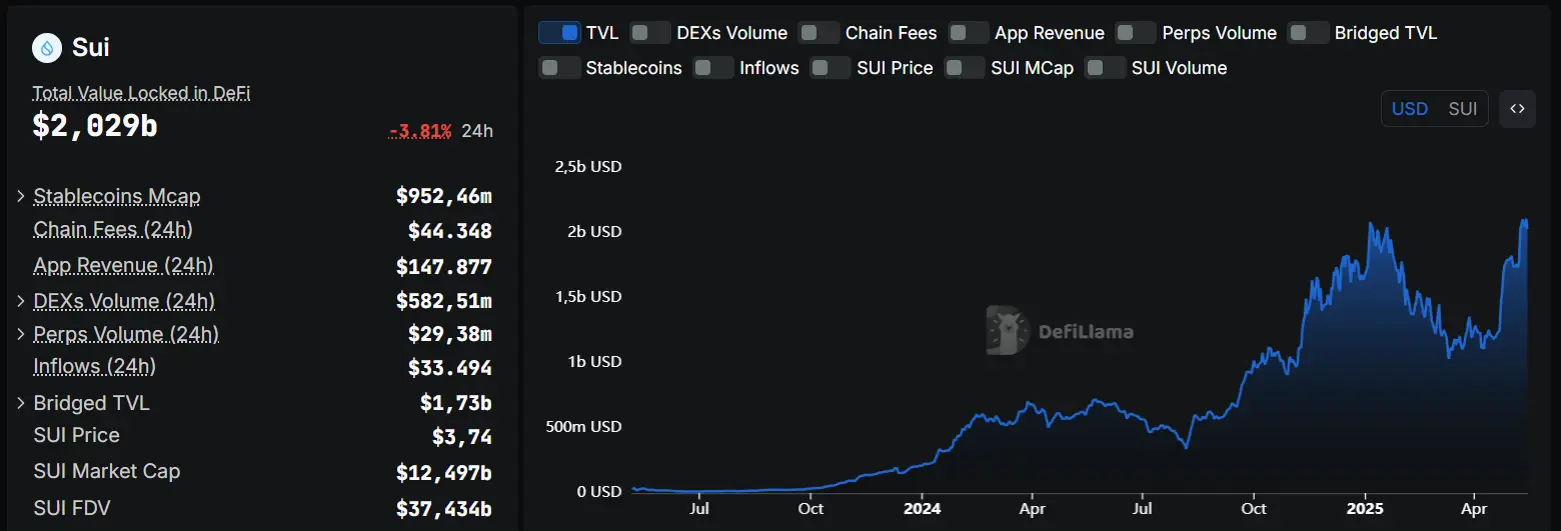Image resolution: width=1561 pixels, height=531 pixels.
Task: Expand the Perps Volume (24h) row
Action: tap(21, 334)
